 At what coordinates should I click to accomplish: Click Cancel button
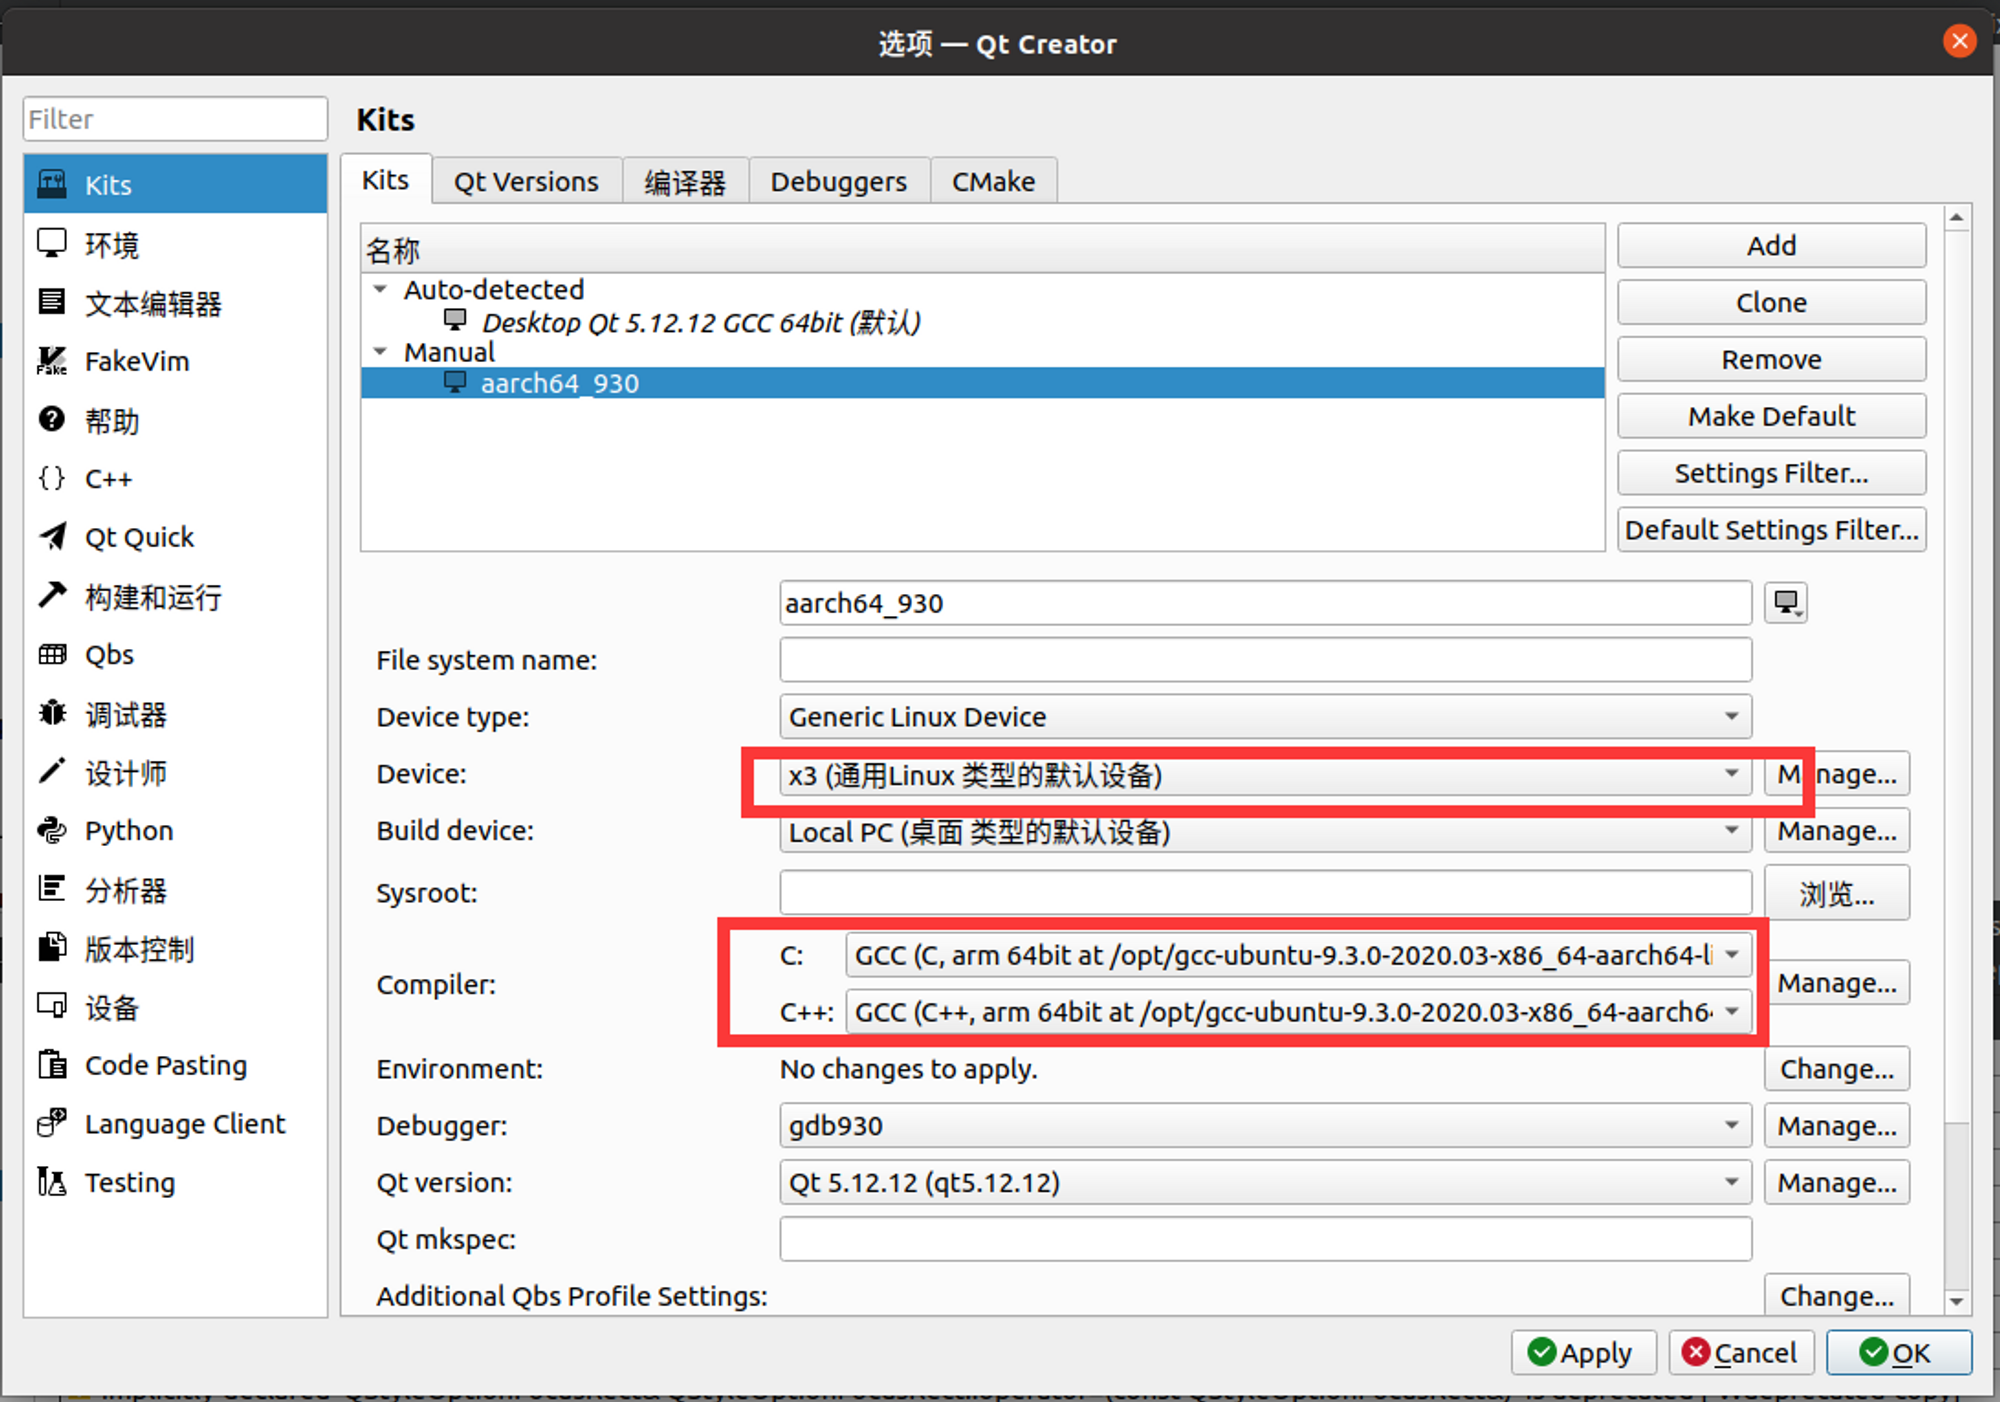(x=1741, y=1353)
